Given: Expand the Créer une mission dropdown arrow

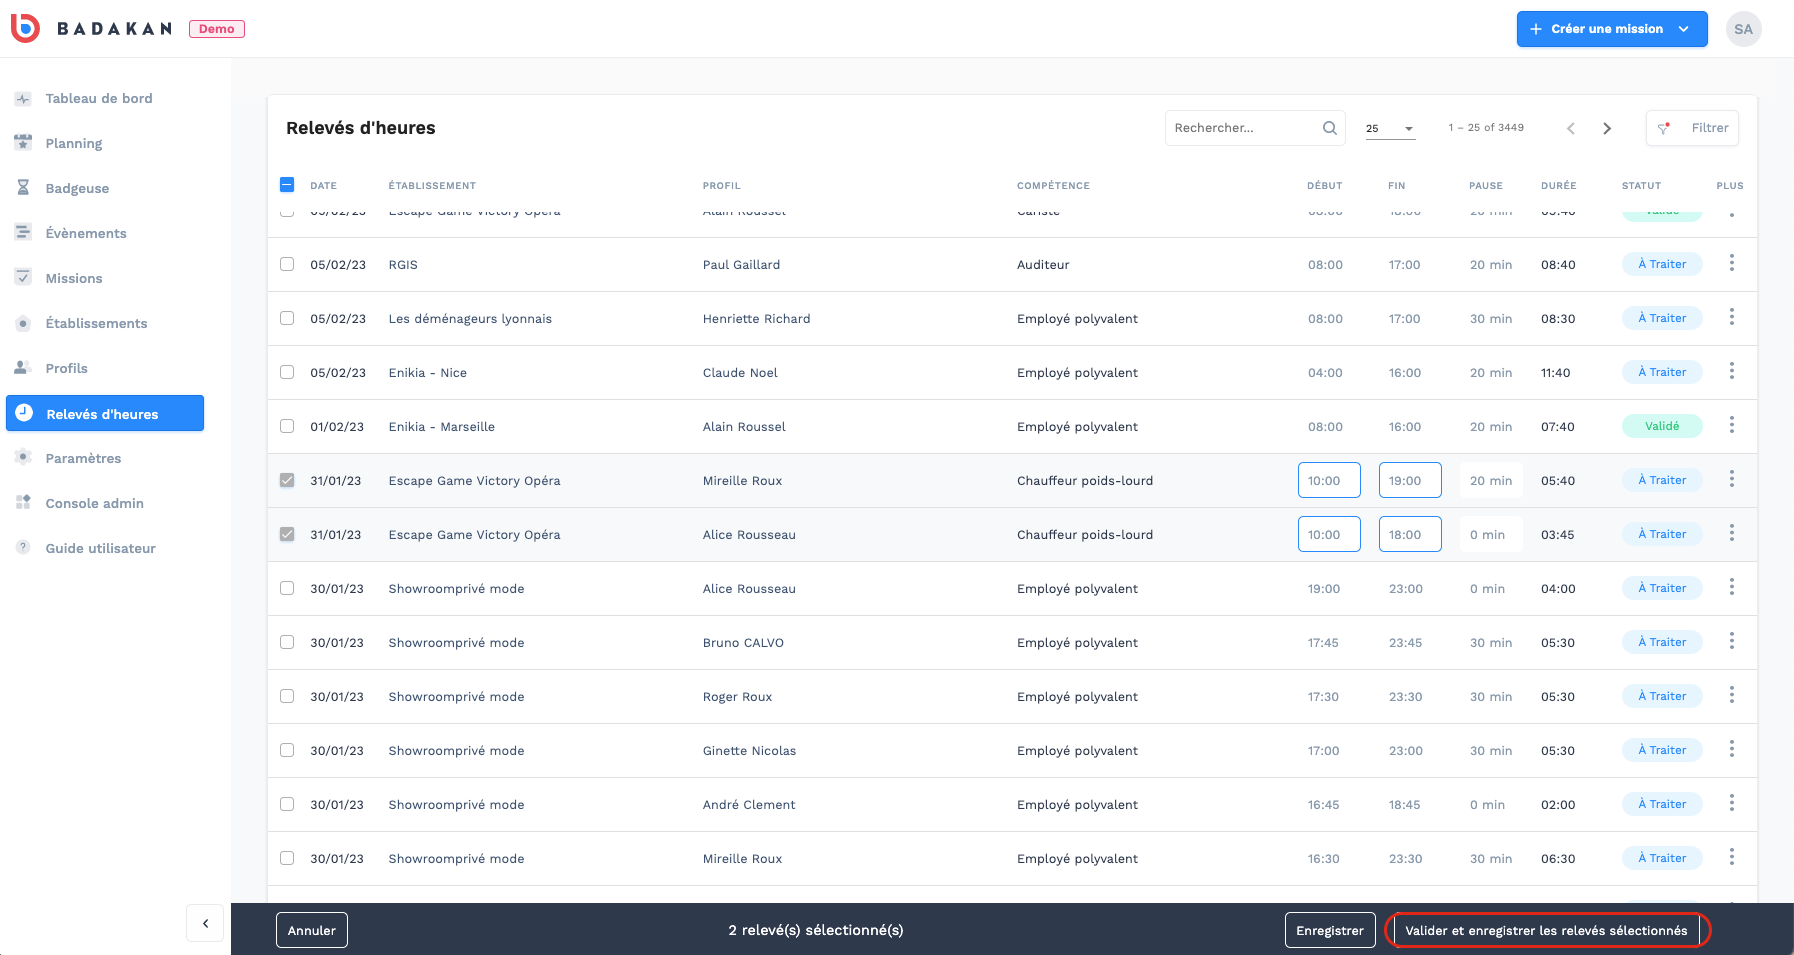Looking at the screenshot, I should coord(1684,29).
